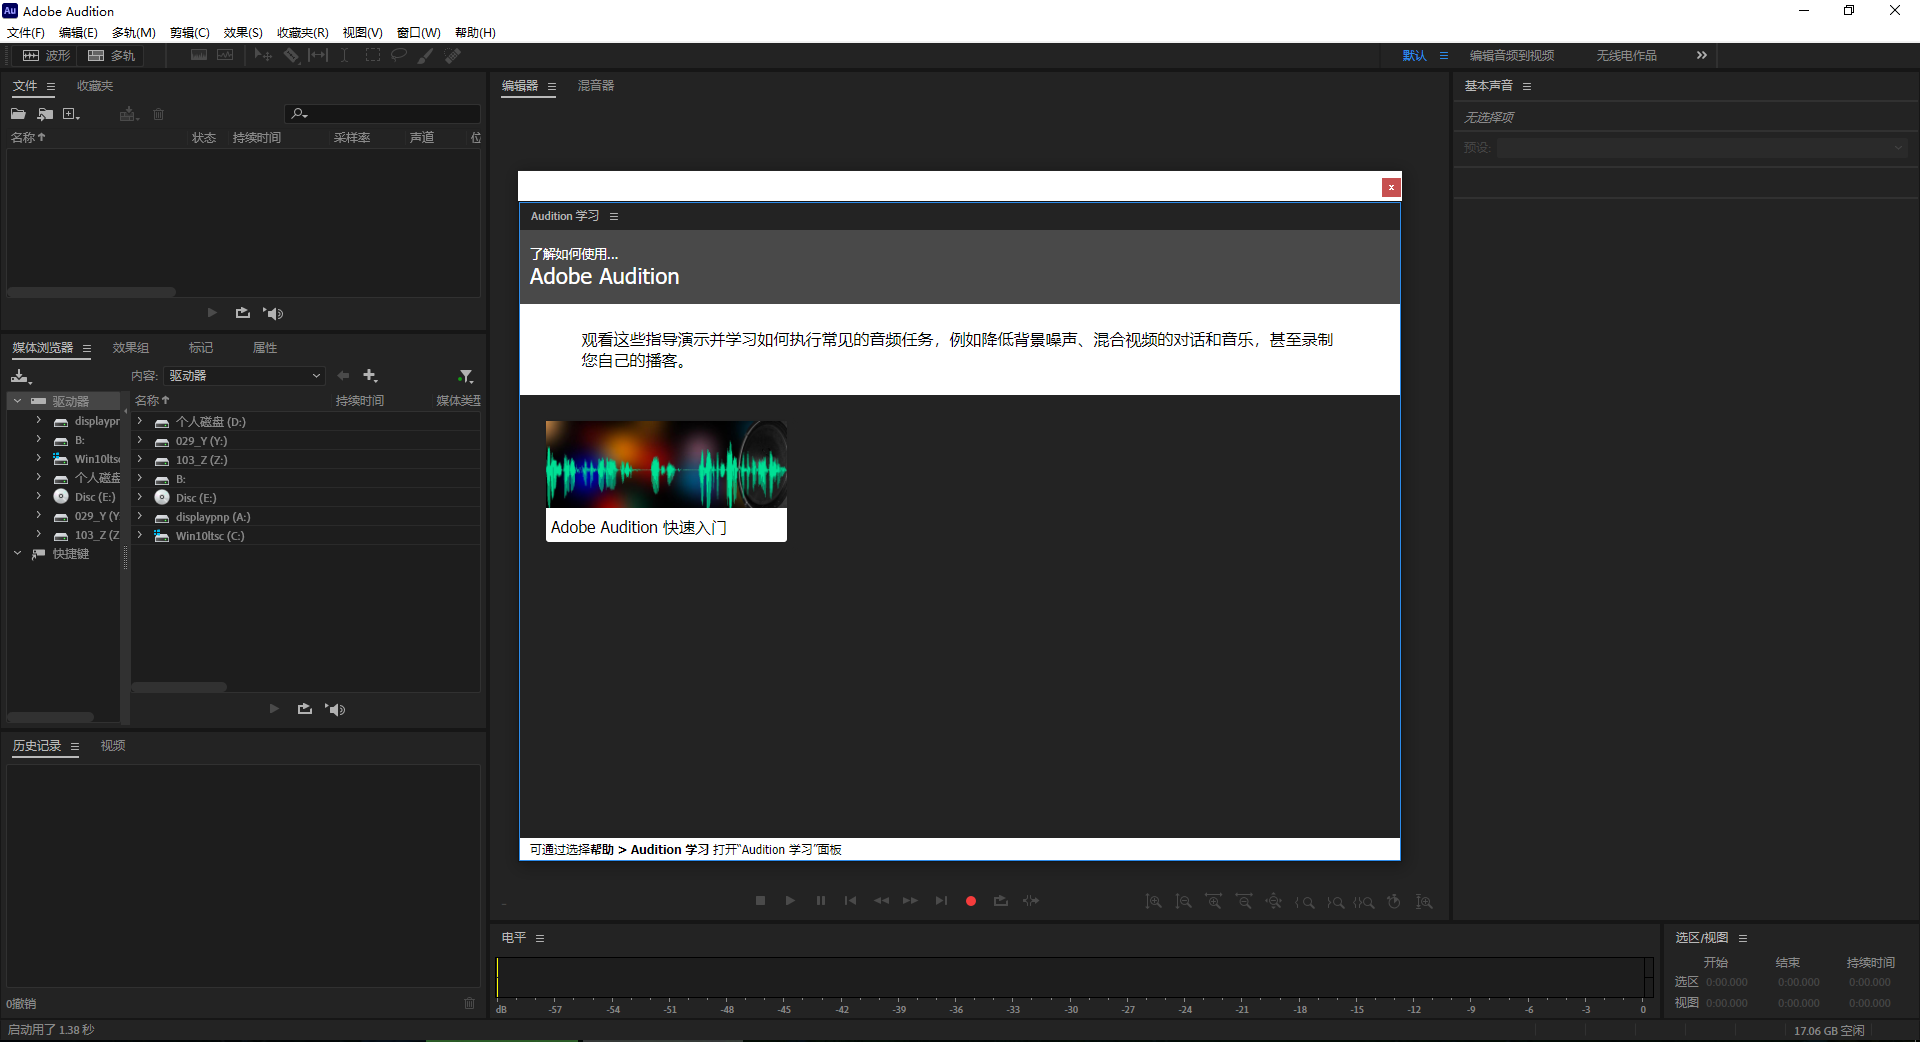This screenshot has height=1042, width=1920.
Task: Select the Spot Healing Brush tool
Action: coord(452,55)
